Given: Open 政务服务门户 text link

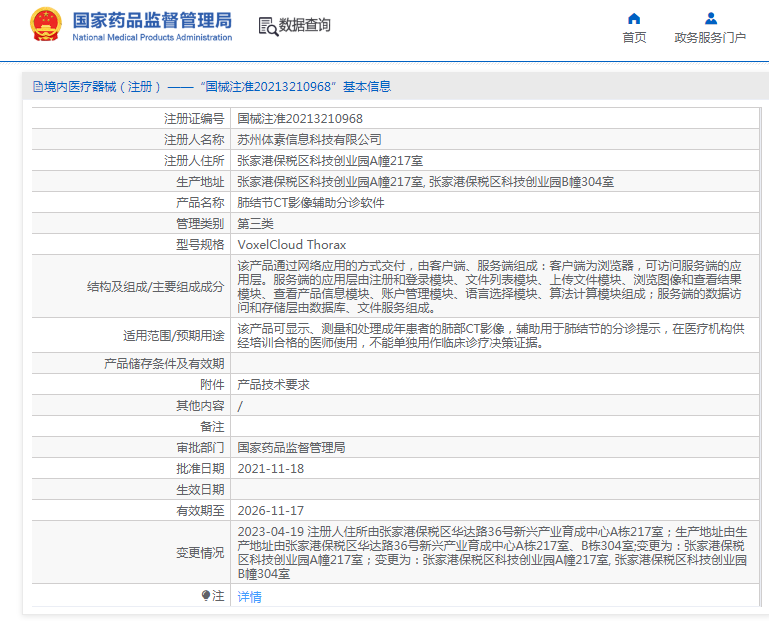Looking at the screenshot, I should coord(710,37).
